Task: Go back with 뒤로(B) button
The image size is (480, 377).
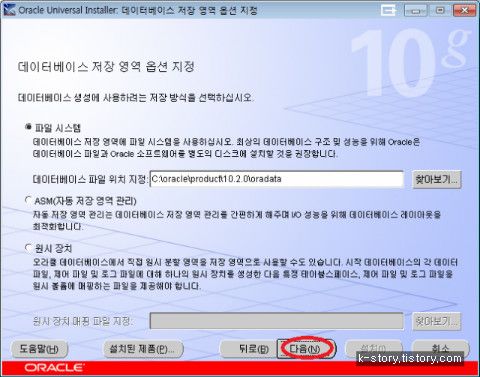Action: click(x=248, y=349)
